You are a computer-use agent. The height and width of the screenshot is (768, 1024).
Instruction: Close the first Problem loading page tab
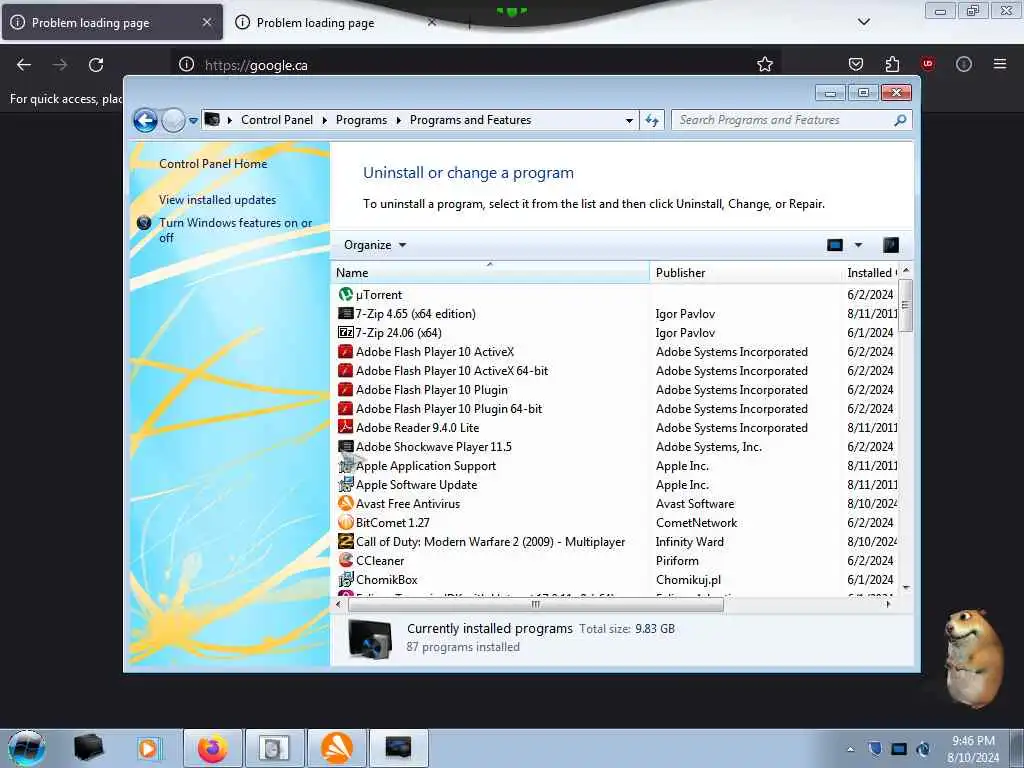206,22
